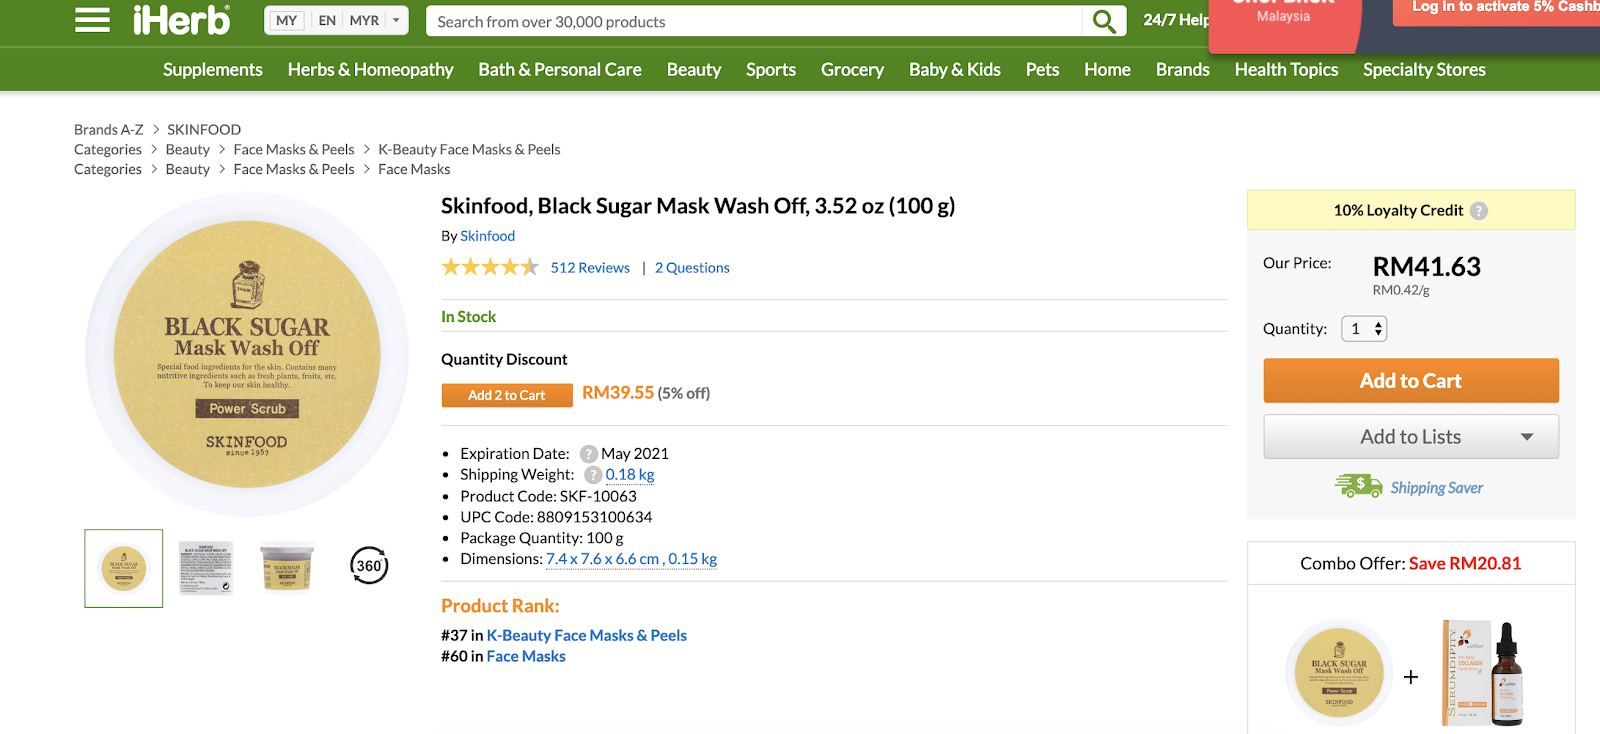1600x734 pixels.
Task: Open the 360 degree product view
Action: (x=369, y=566)
